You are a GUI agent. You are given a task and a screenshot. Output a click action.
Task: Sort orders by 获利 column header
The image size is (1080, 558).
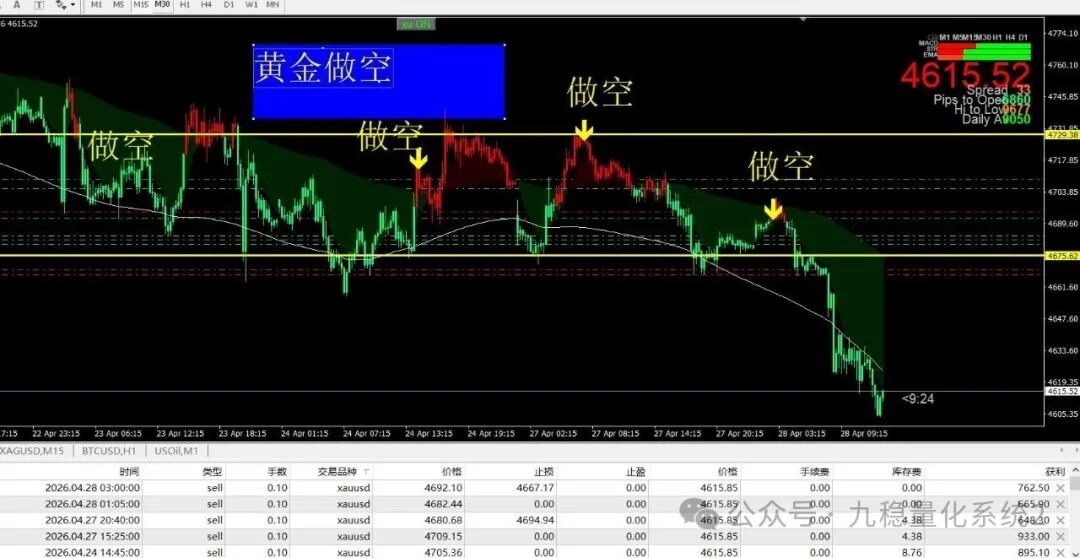[1055, 472]
